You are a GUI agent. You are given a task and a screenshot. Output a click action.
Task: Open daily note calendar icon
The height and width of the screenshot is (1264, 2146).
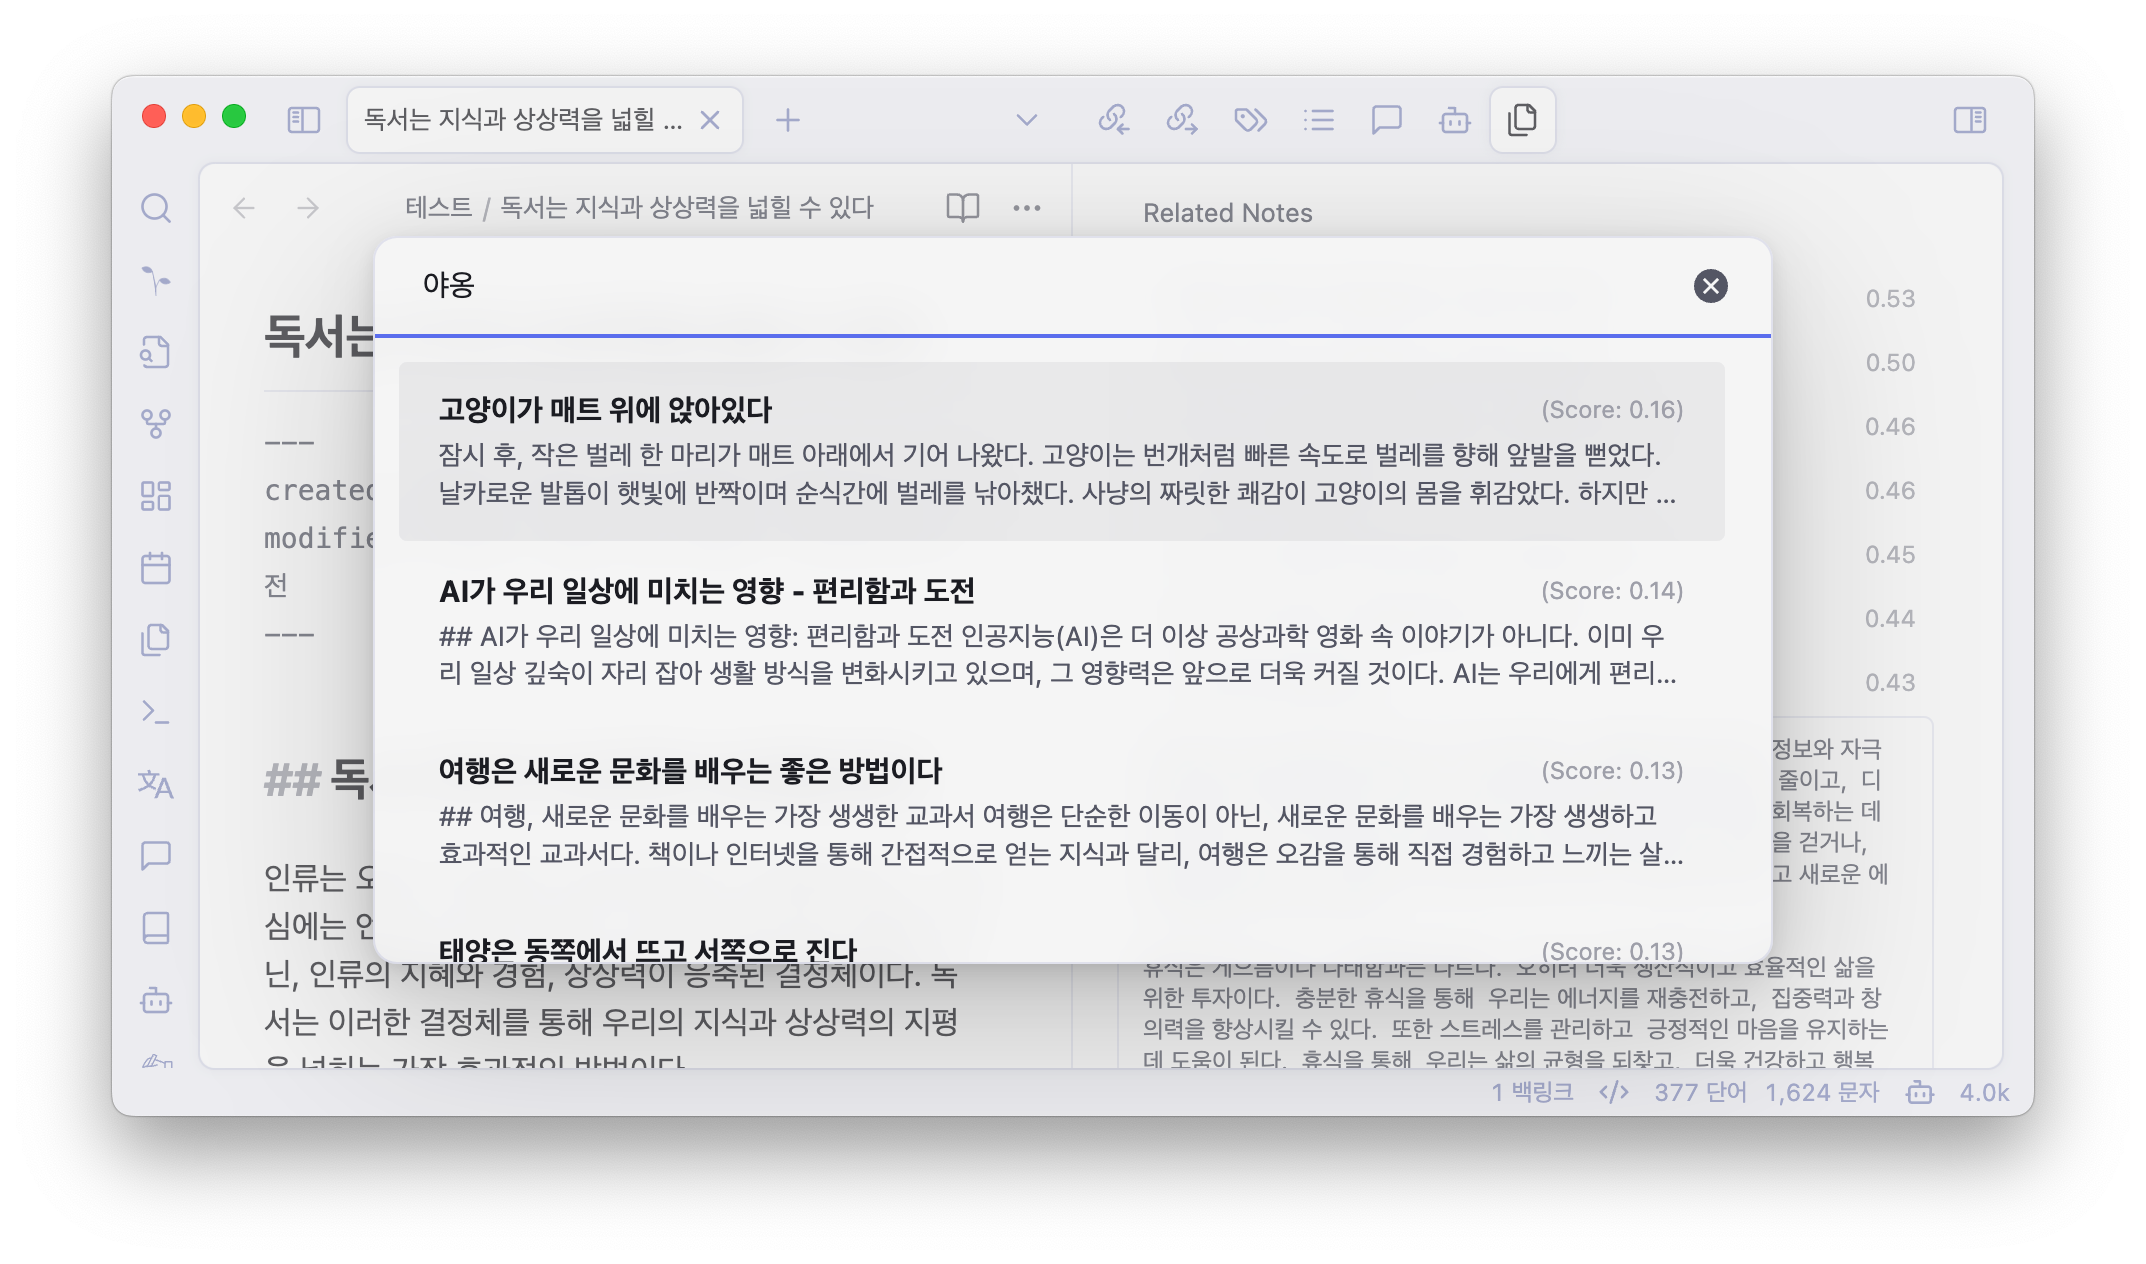(x=156, y=568)
